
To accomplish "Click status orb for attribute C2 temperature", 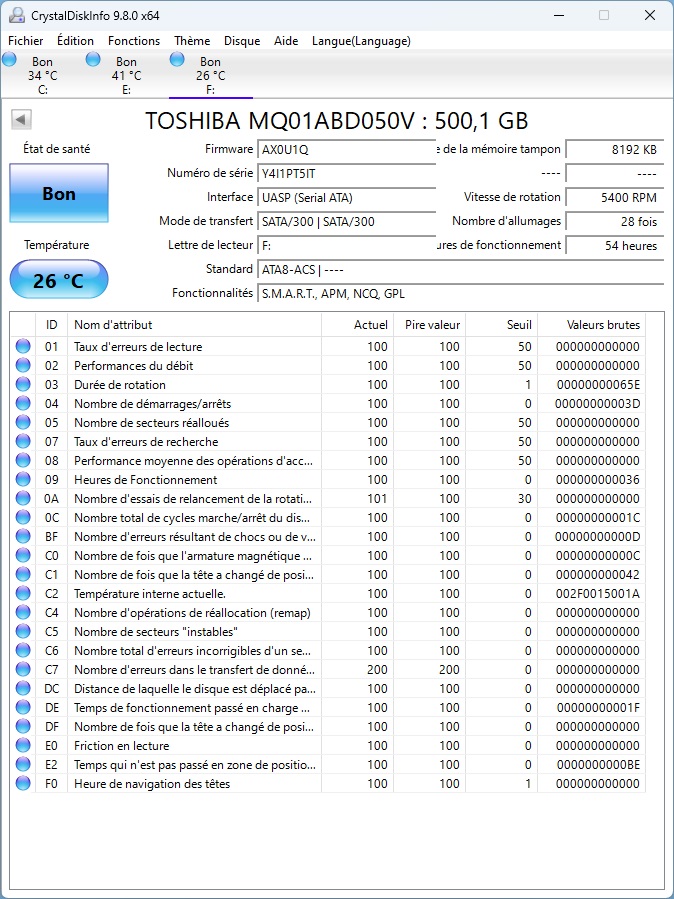I will 23,593.
